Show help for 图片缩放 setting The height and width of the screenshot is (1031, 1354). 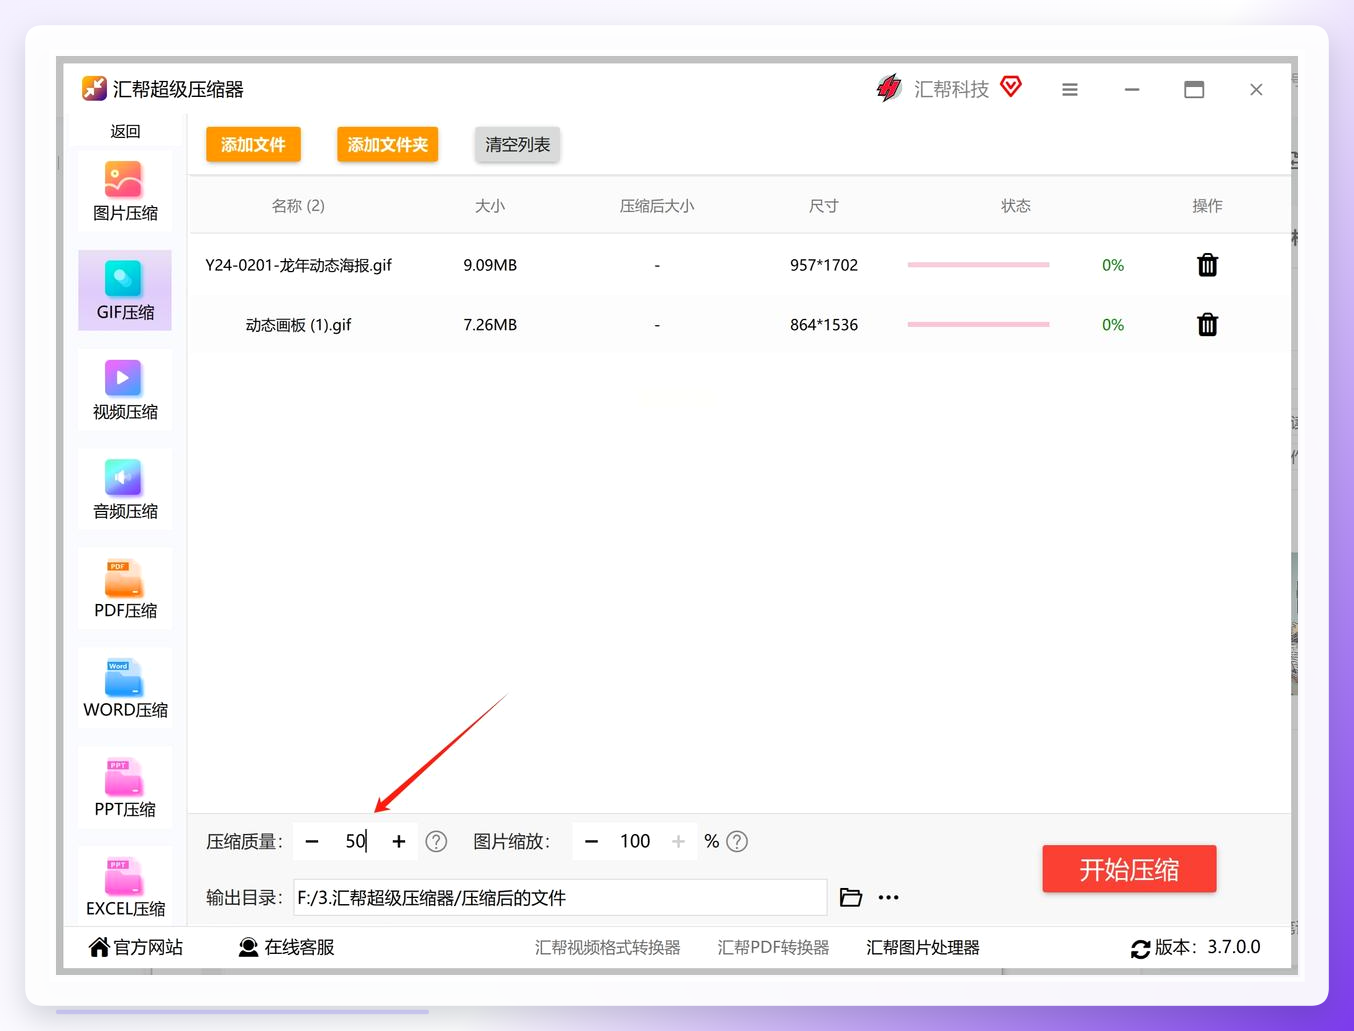737,842
